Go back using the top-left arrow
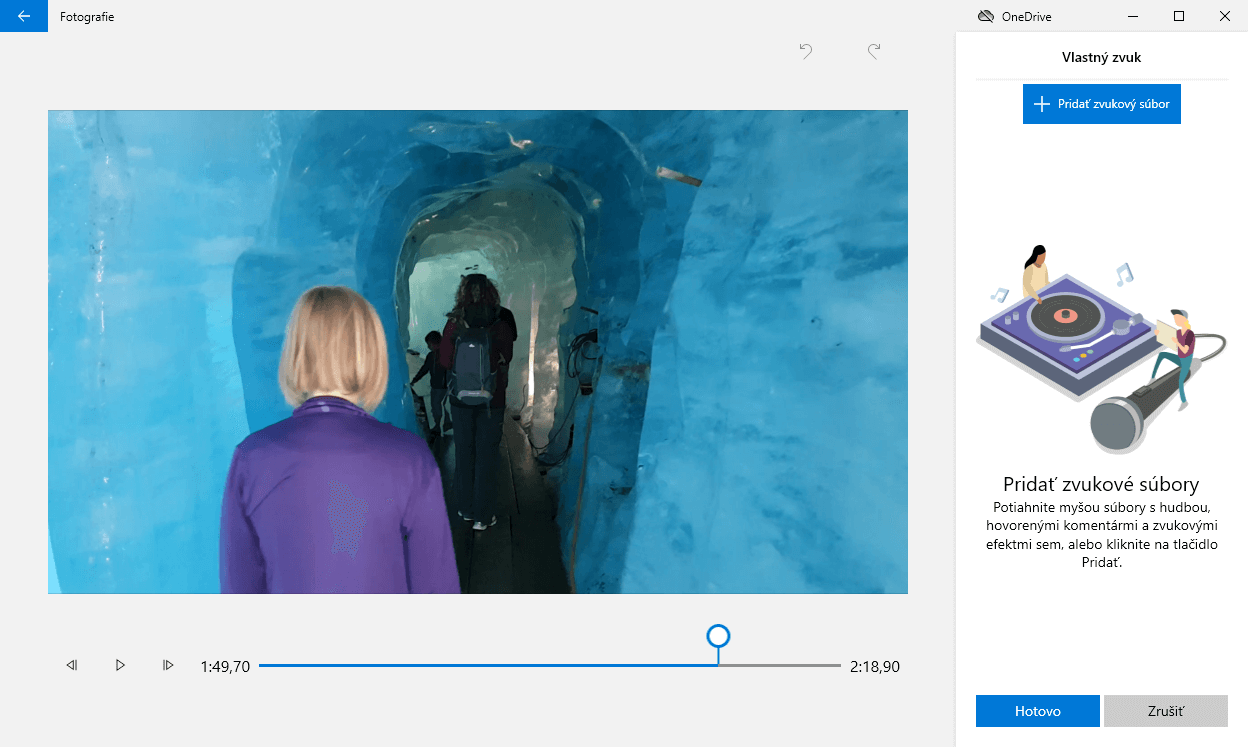 click(x=24, y=16)
